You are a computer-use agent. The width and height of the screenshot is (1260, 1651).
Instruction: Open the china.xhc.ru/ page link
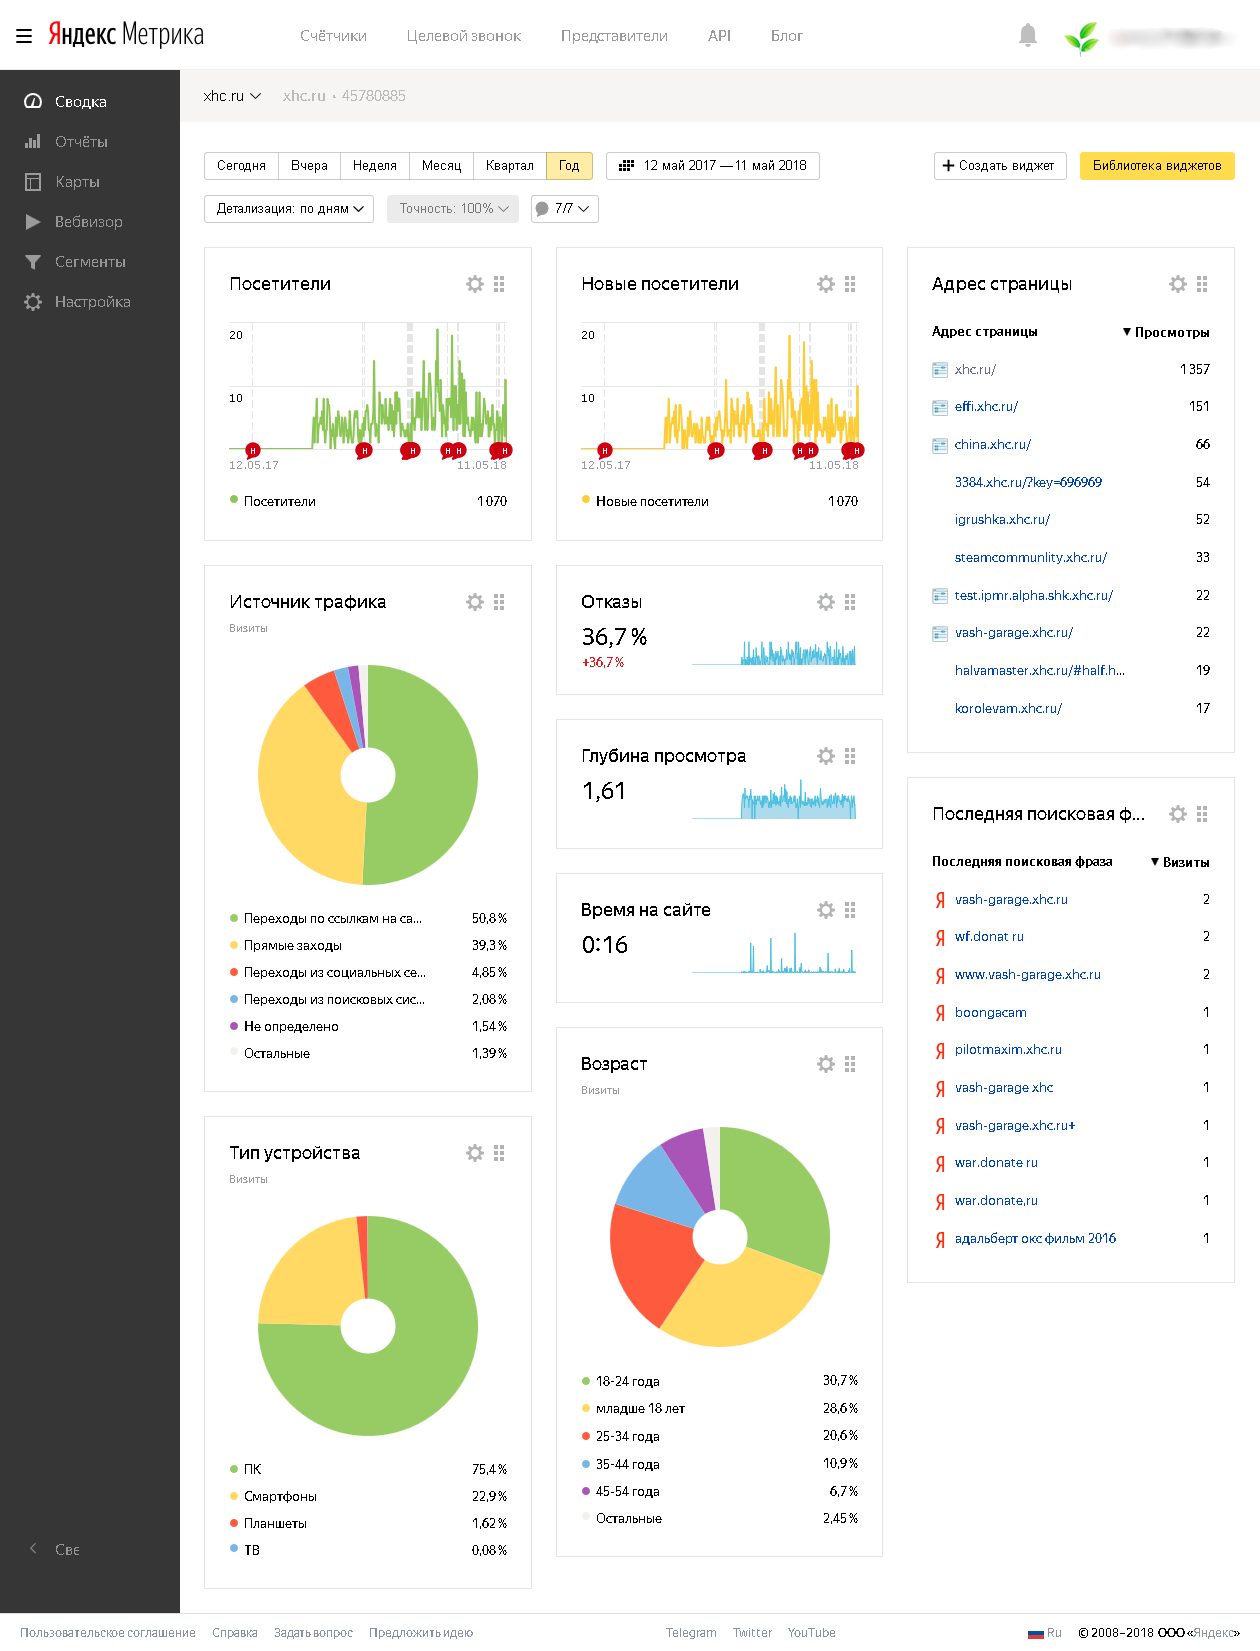pos(993,445)
